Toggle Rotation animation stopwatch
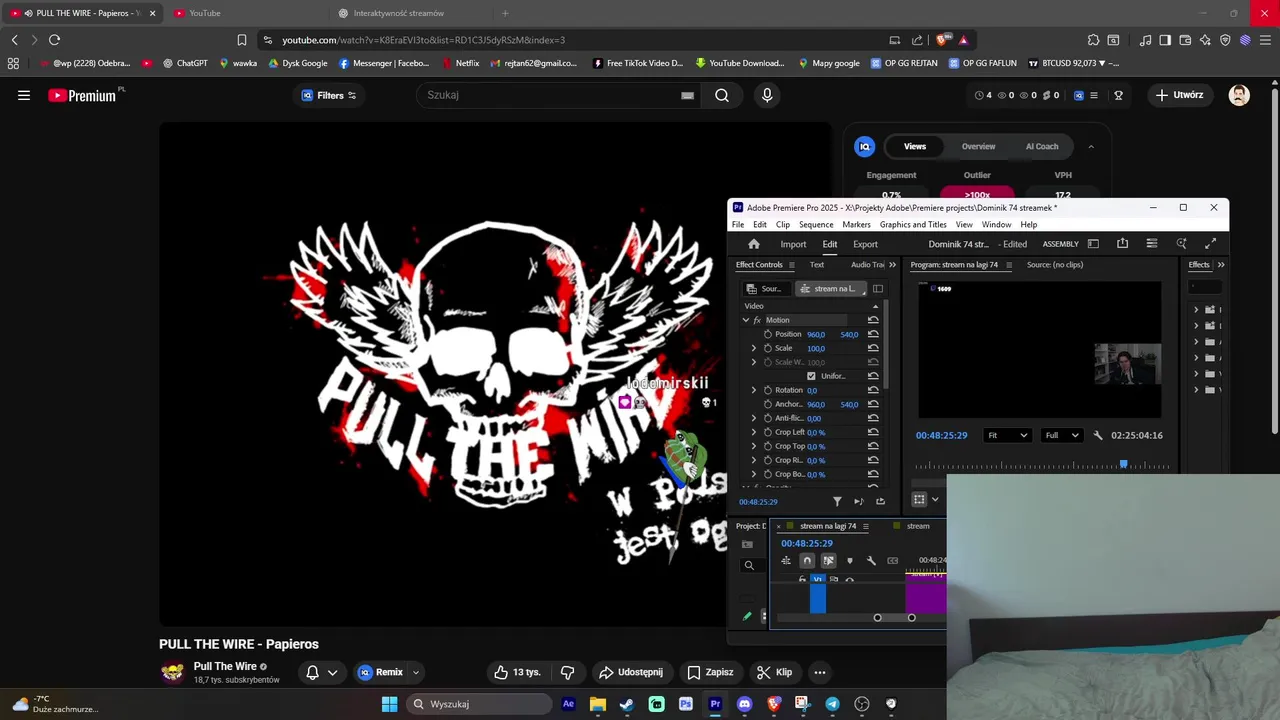The width and height of the screenshot is (1280, 720). click(x=768, y=390)
